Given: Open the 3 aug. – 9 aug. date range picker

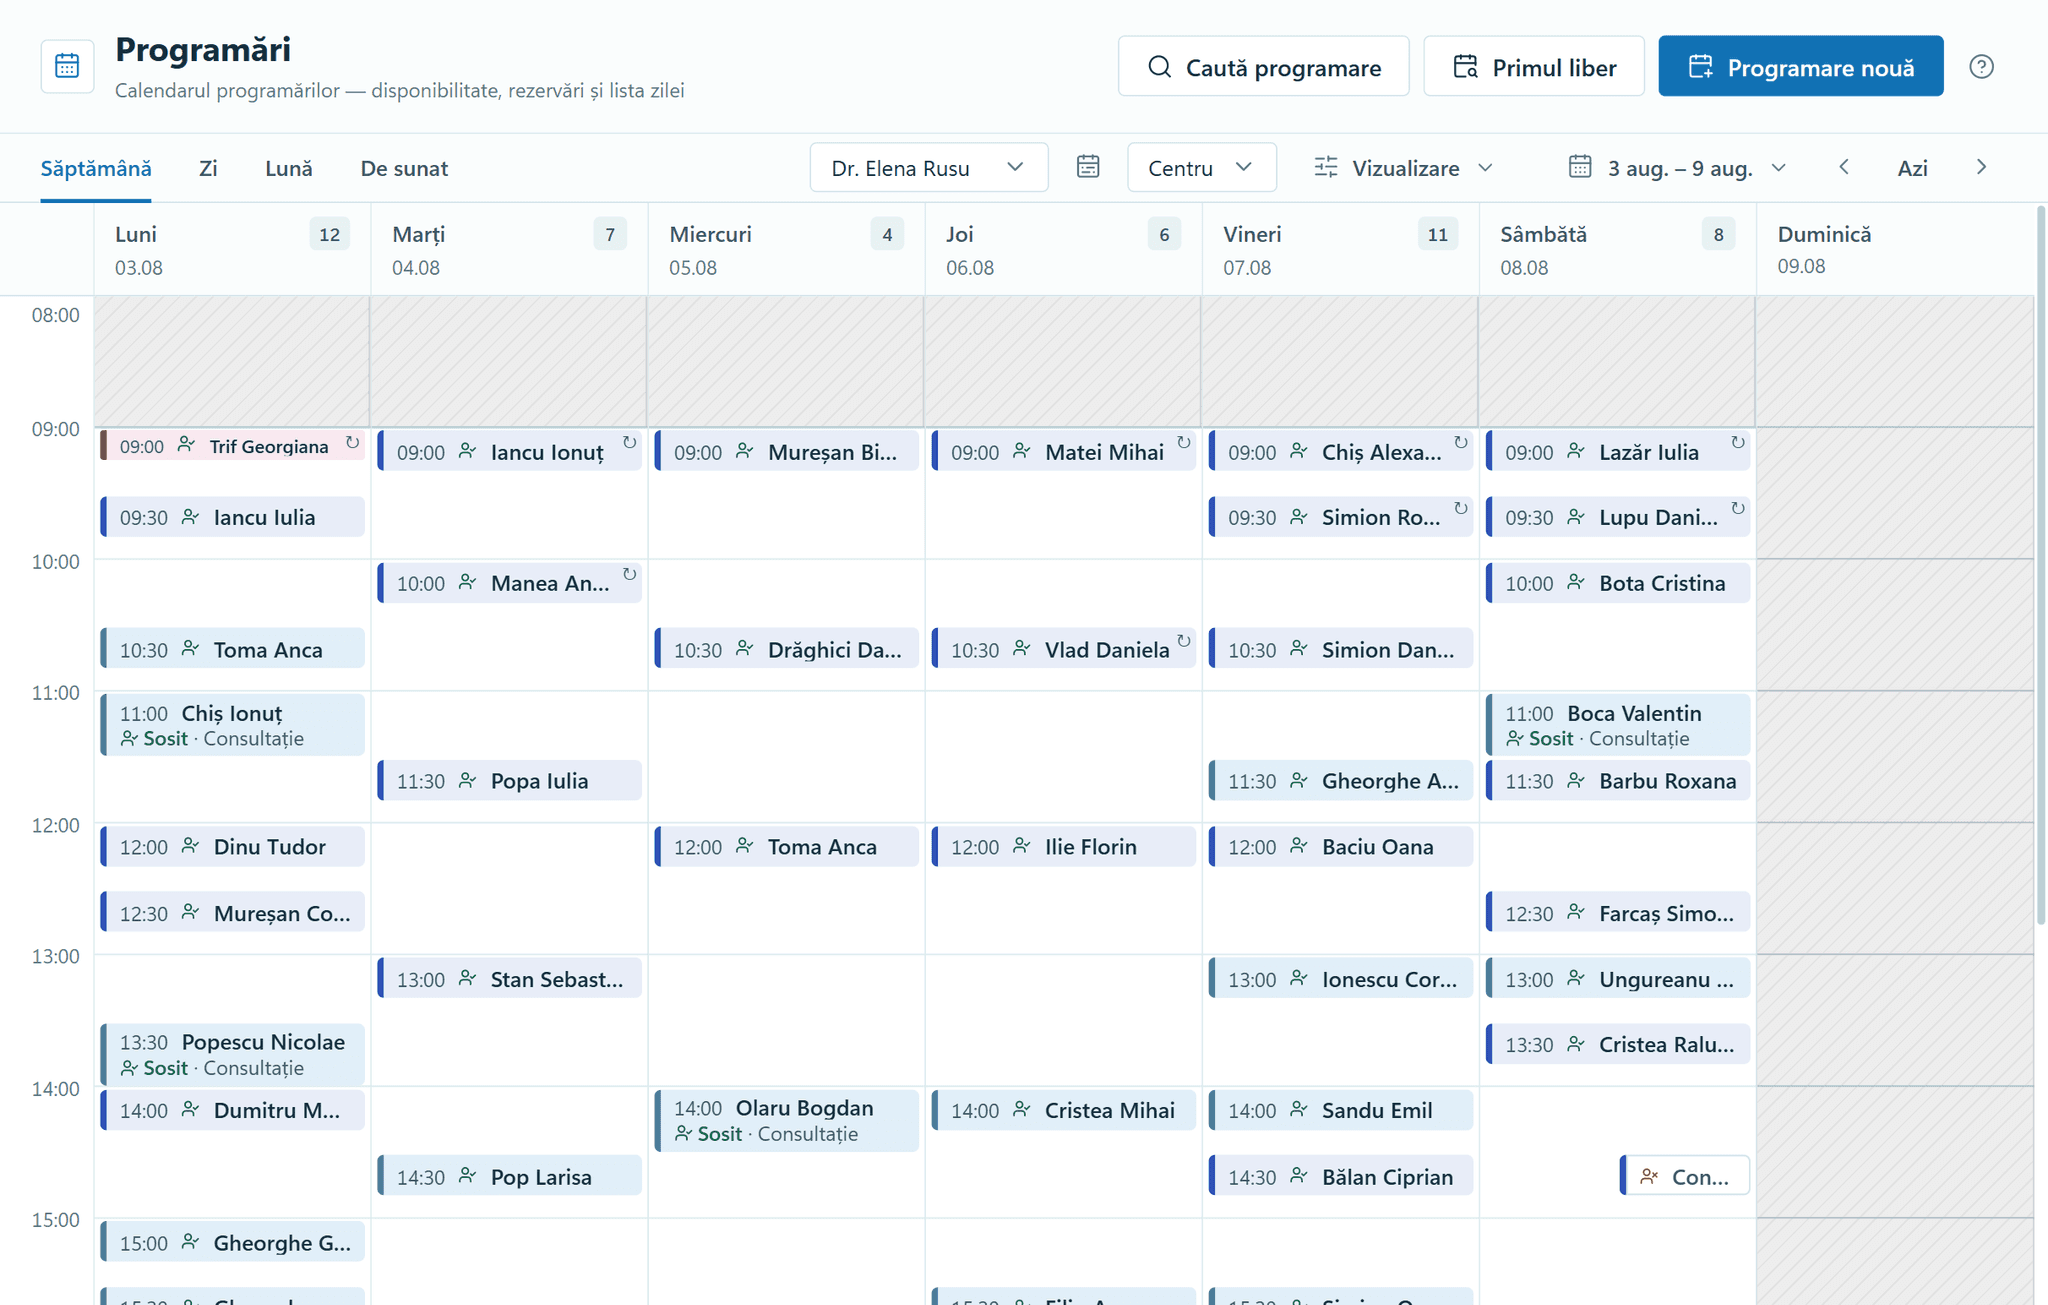Looking at the screenshot, I should [1677, 167].
